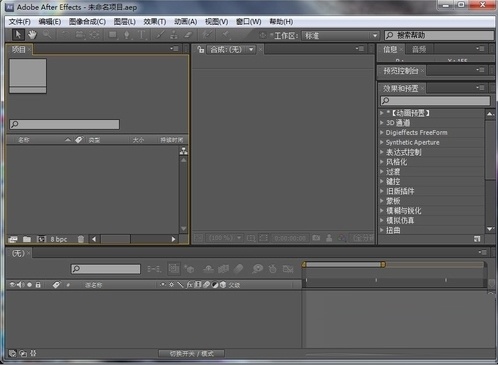Click the 搜索帮助 search field

point(439,35)
